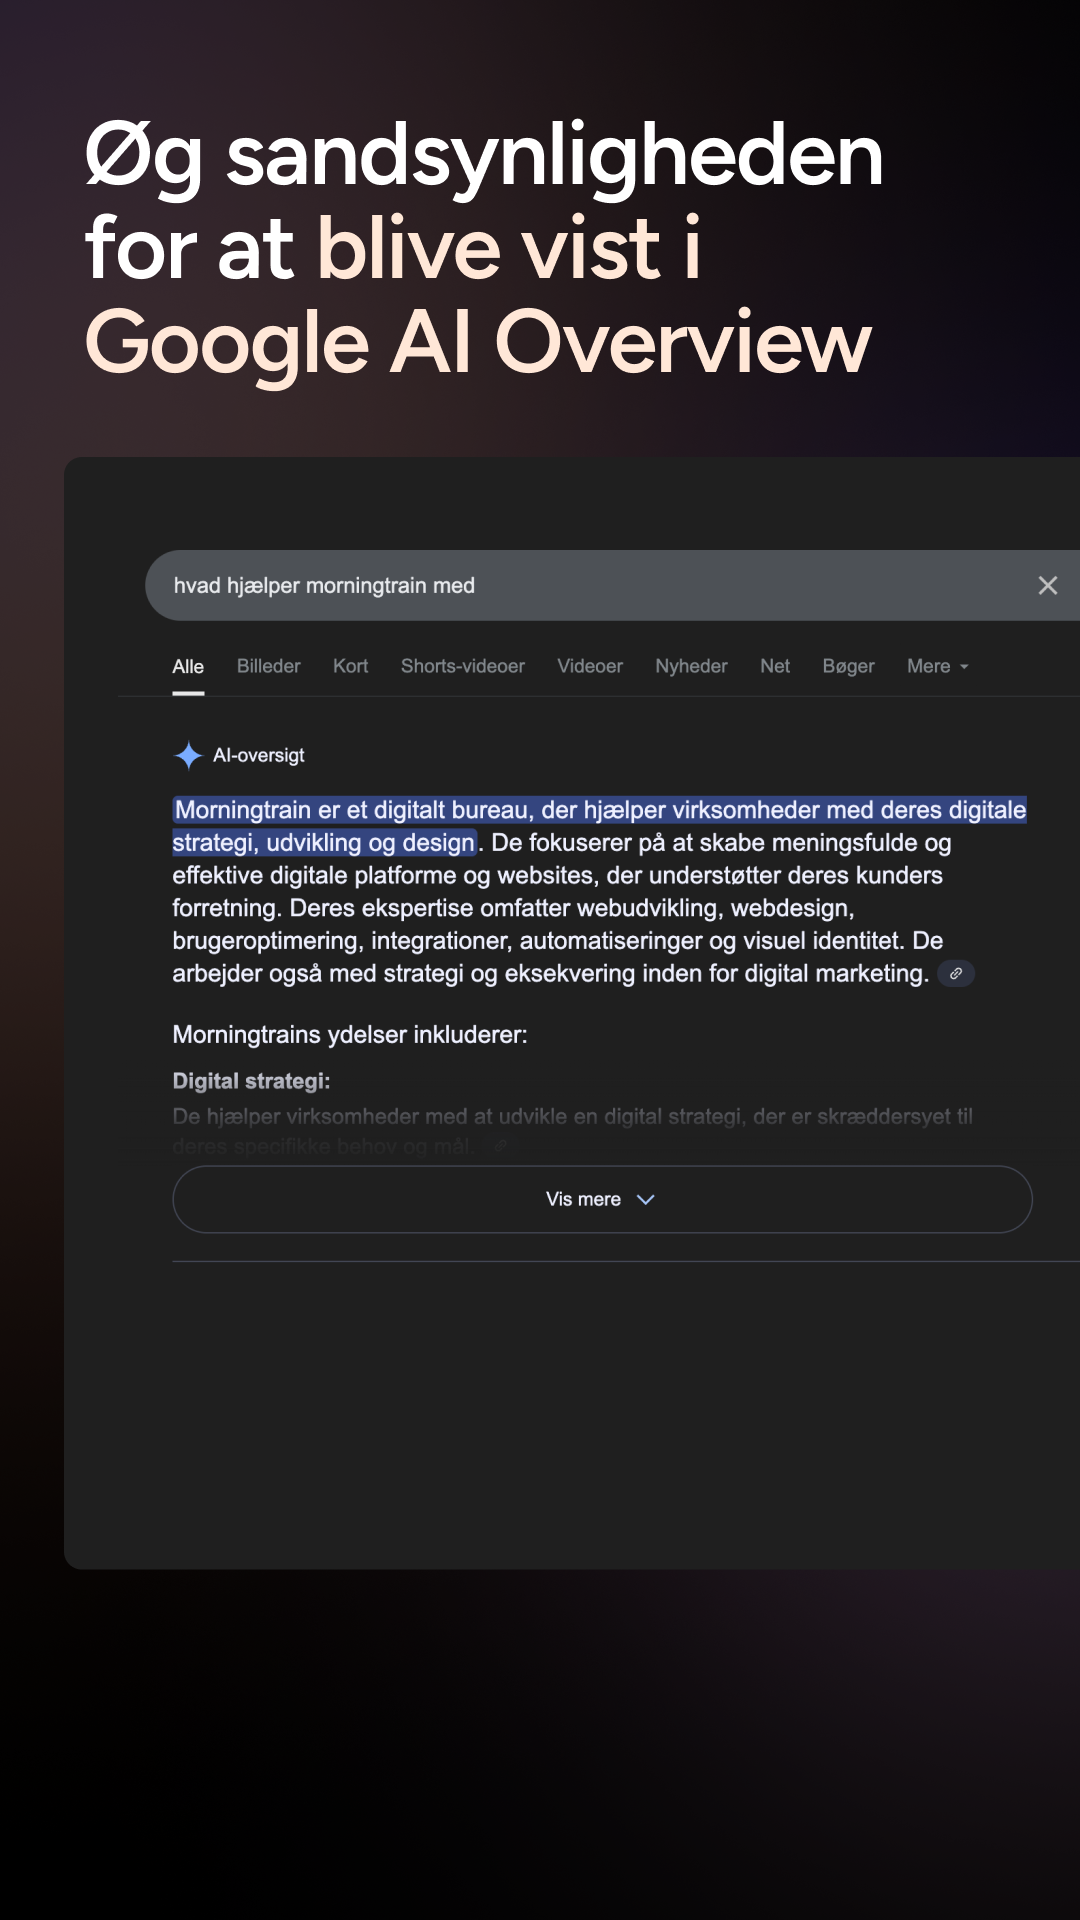Select the Alle tab
This screenshot has height=1920, width=1080.
(188, 667)
